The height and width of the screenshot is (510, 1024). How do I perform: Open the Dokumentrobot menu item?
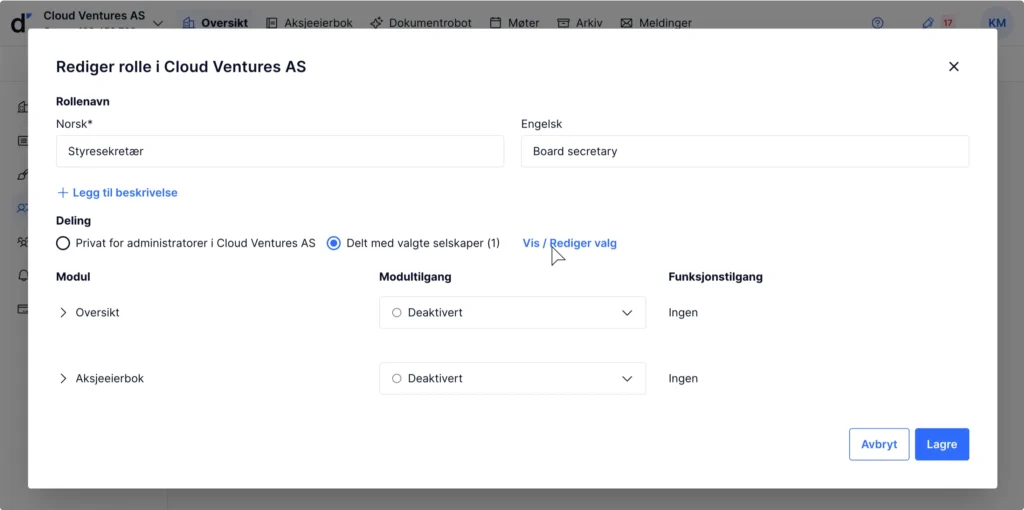coord(420,23)
